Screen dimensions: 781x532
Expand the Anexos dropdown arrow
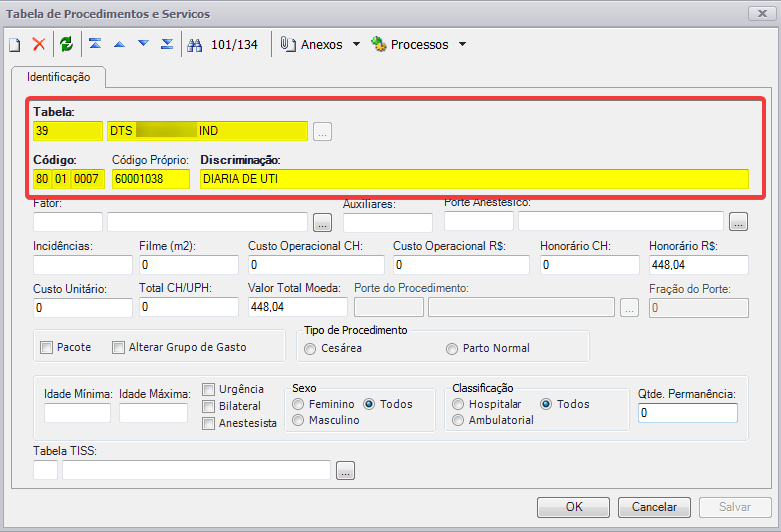(x=356, y=44)
